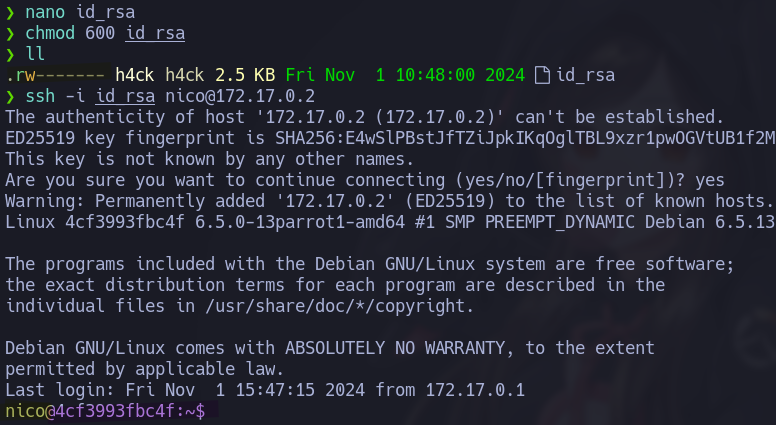The height and width of the screenshot is (425, 776).
Task: Click the prompt arrow before nano command
Action: [x=10, y=11]
